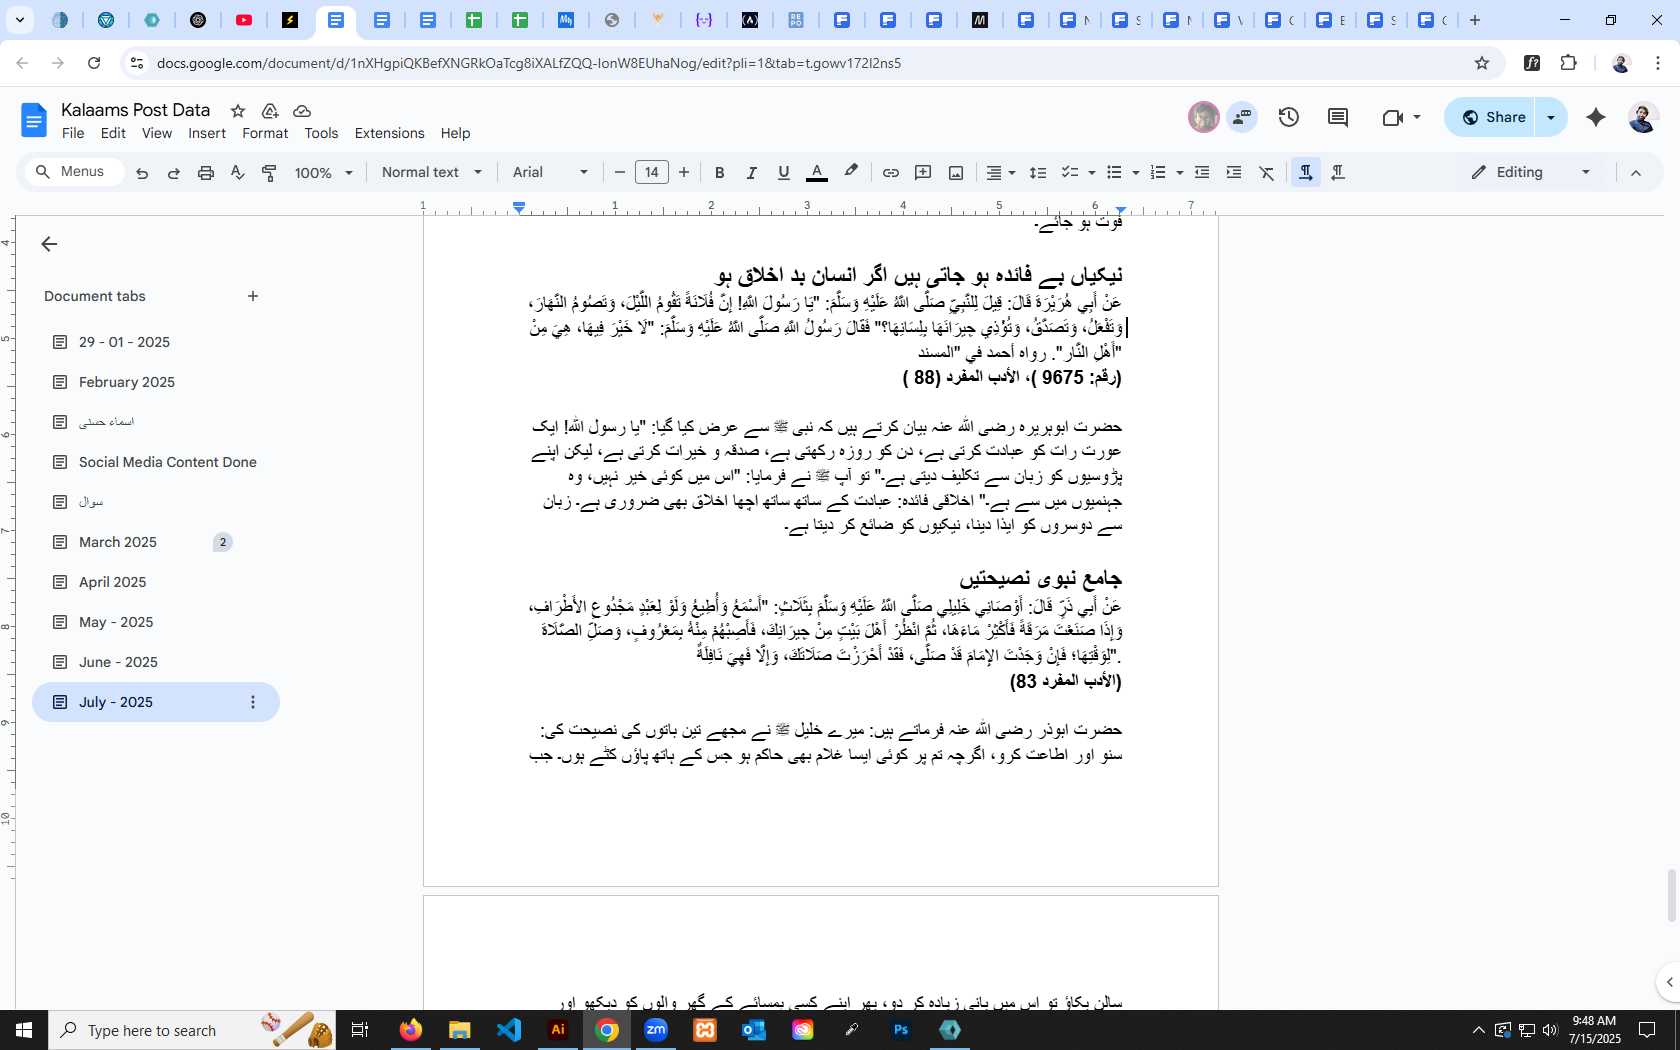
Task: Print the document via printer icon
Action: click(206, 173)
